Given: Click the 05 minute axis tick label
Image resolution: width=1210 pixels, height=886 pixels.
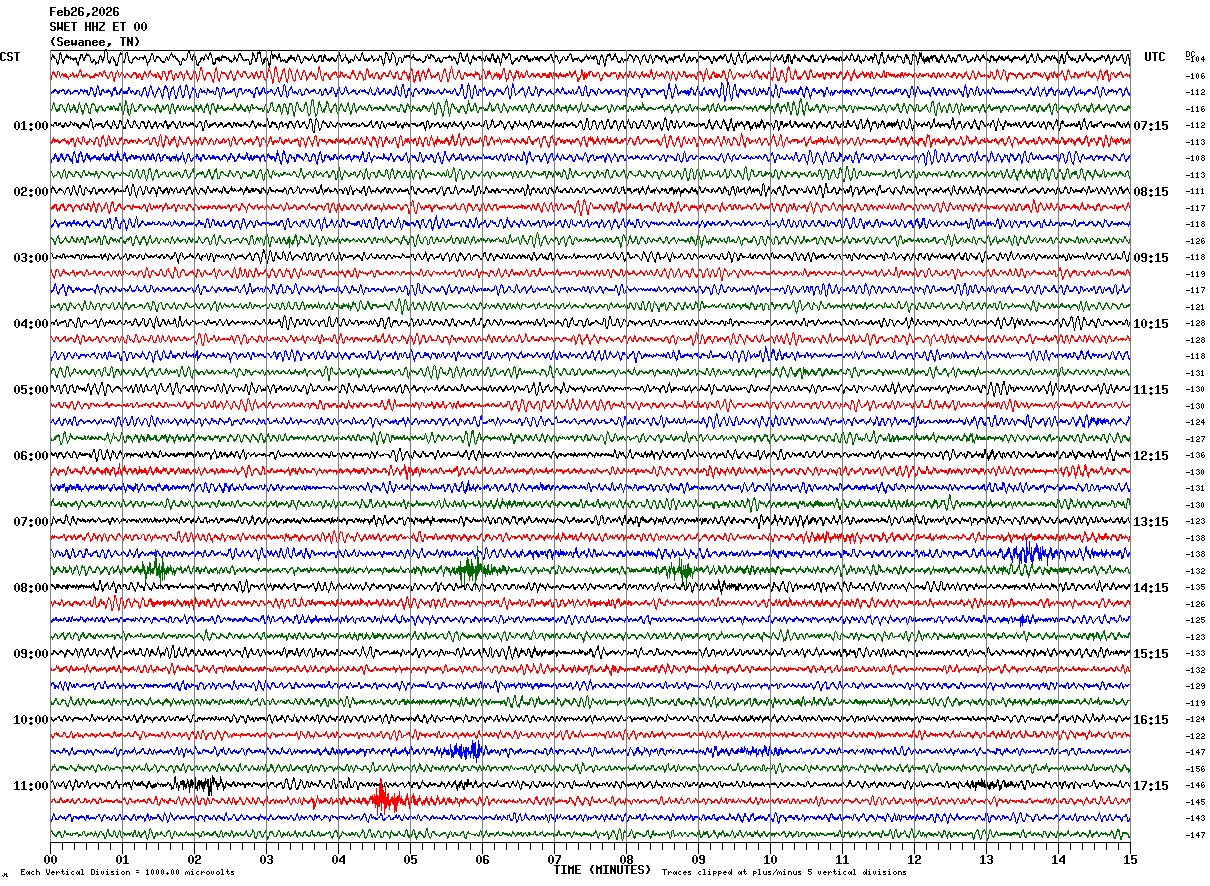Looking at the screenshot, I should 410,859.
